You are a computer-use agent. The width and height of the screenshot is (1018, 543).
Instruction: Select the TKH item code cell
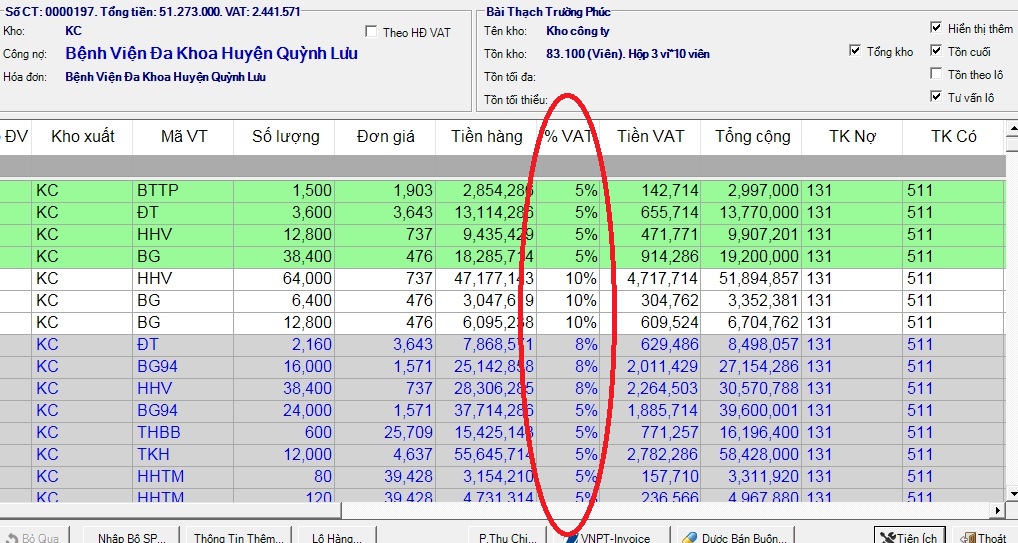coord(183,454)
